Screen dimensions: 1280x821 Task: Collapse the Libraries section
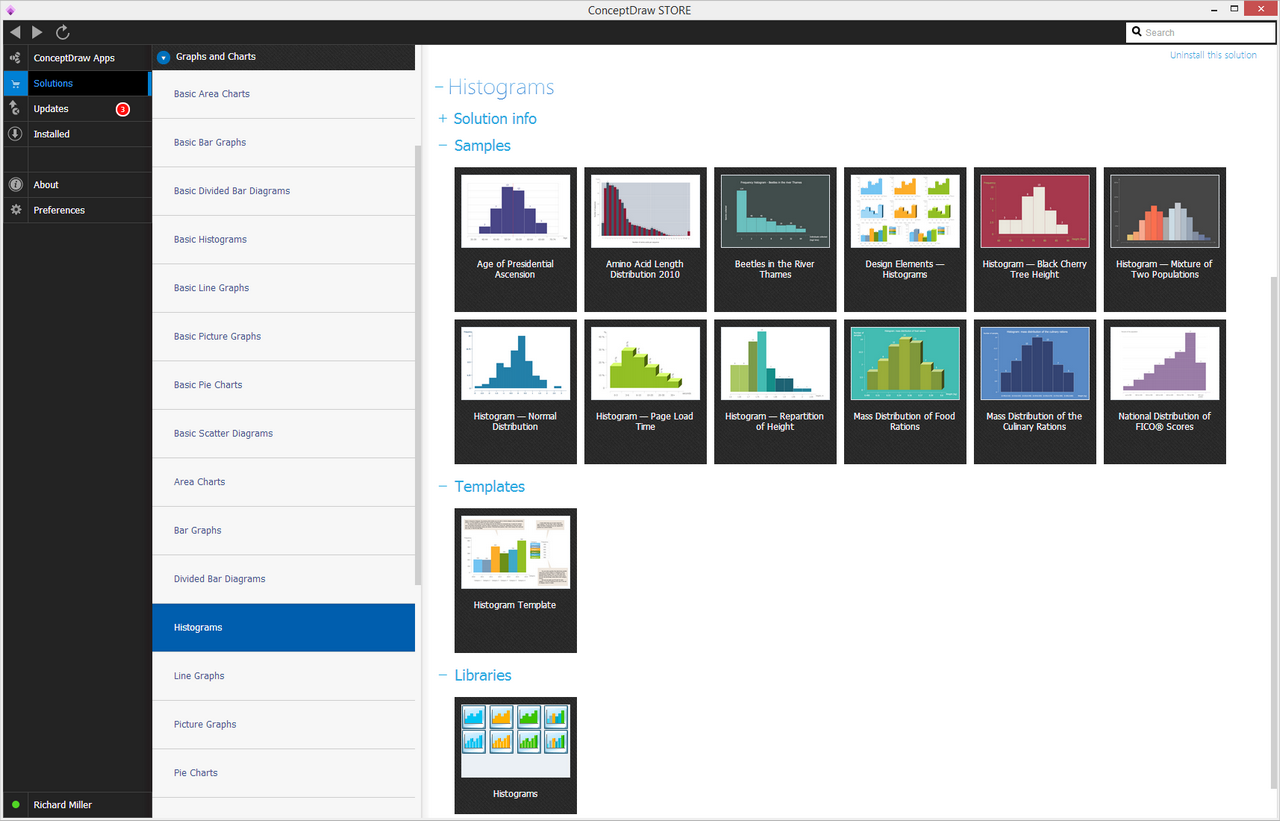[x=443, y=675]
